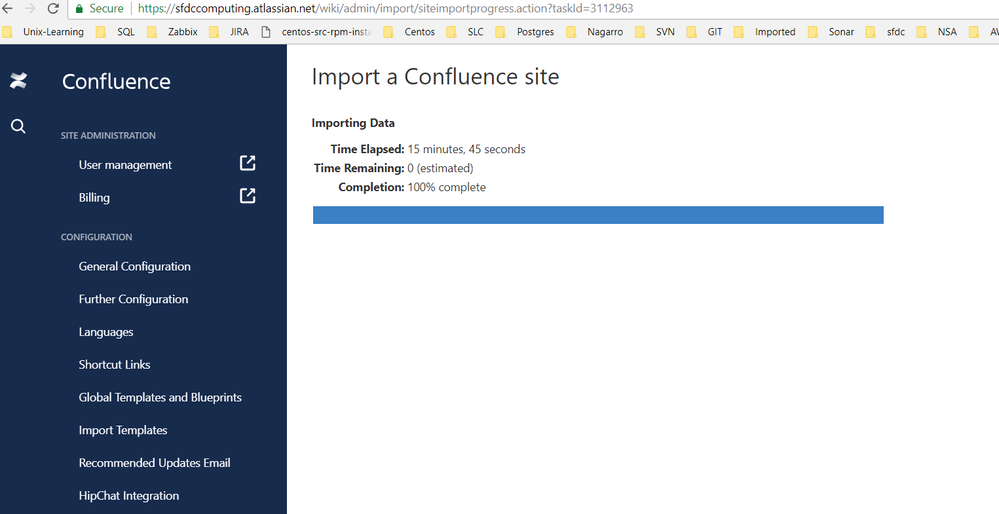Click external link icon beside Billing
Viewport: 999px width, 514px height.
[247, 196]
